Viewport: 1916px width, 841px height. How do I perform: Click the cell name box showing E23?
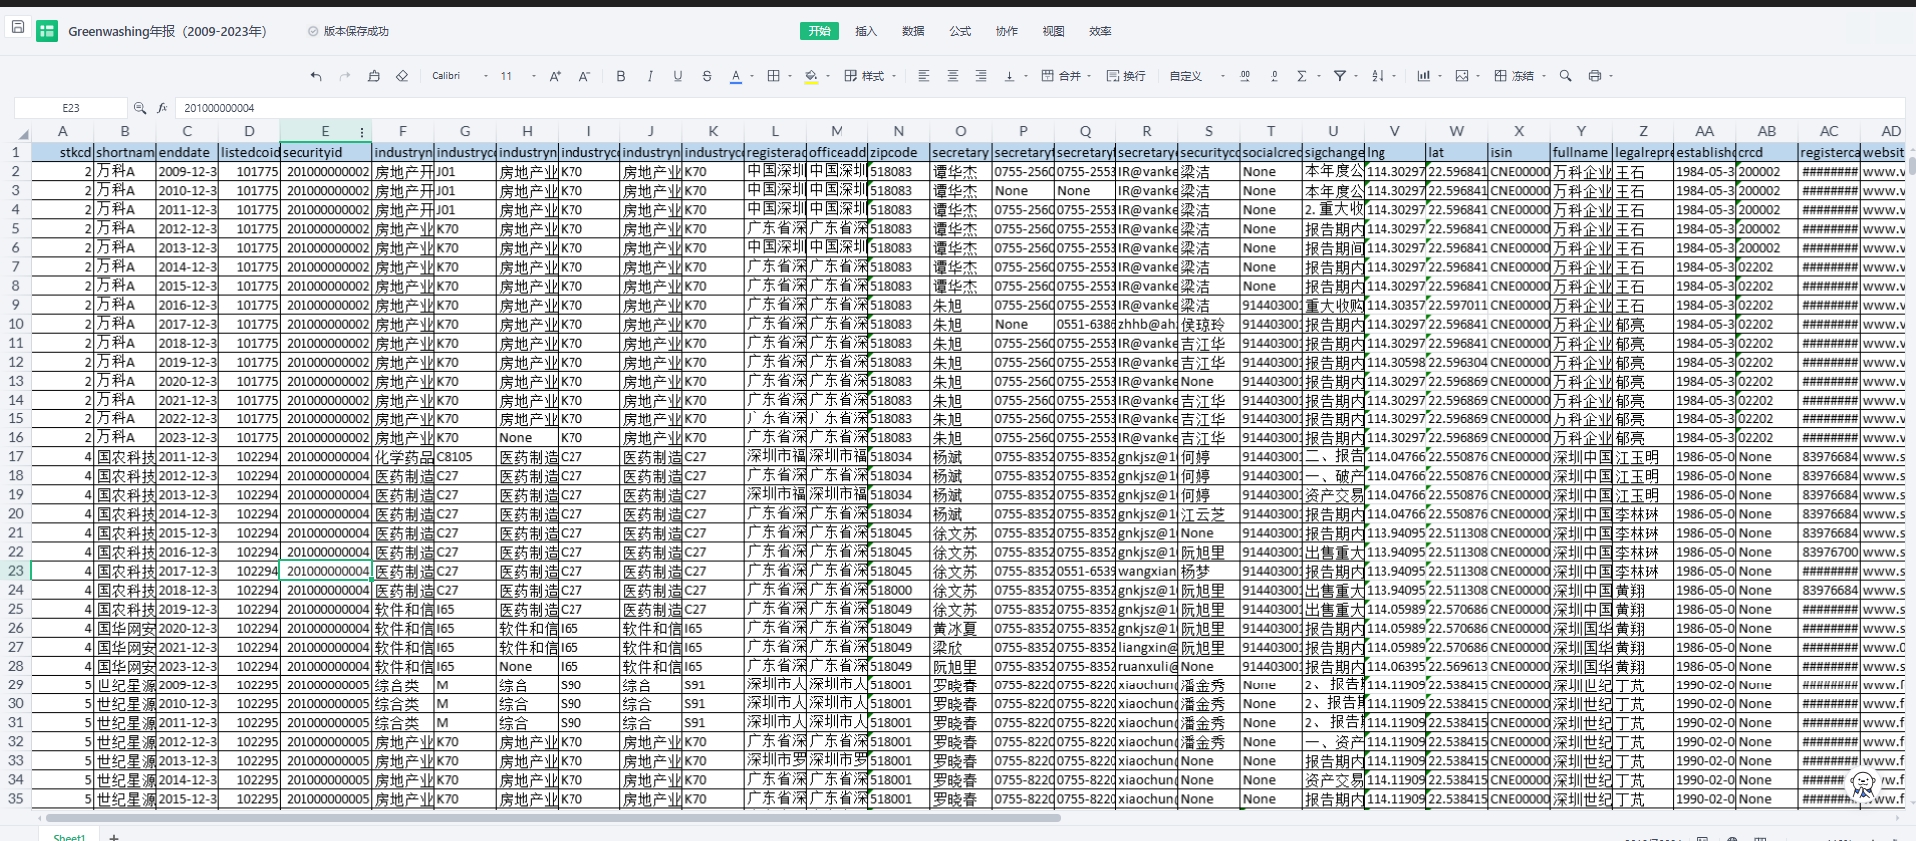tap(71, 108)
